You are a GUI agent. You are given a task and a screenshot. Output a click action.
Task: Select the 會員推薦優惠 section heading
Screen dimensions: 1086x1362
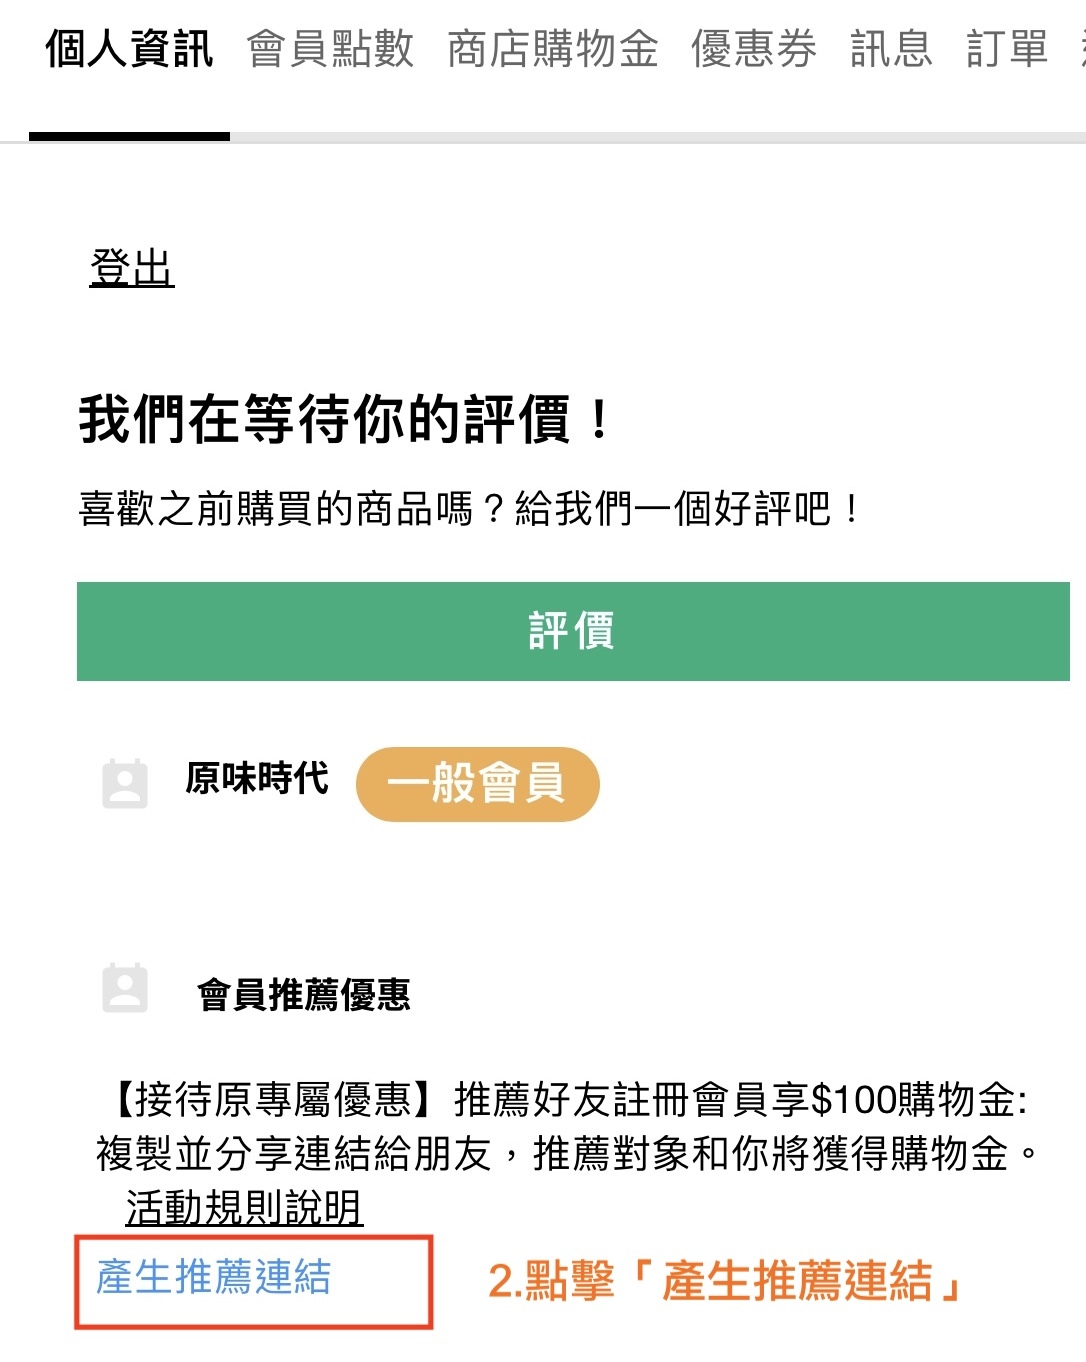(304, 994)
